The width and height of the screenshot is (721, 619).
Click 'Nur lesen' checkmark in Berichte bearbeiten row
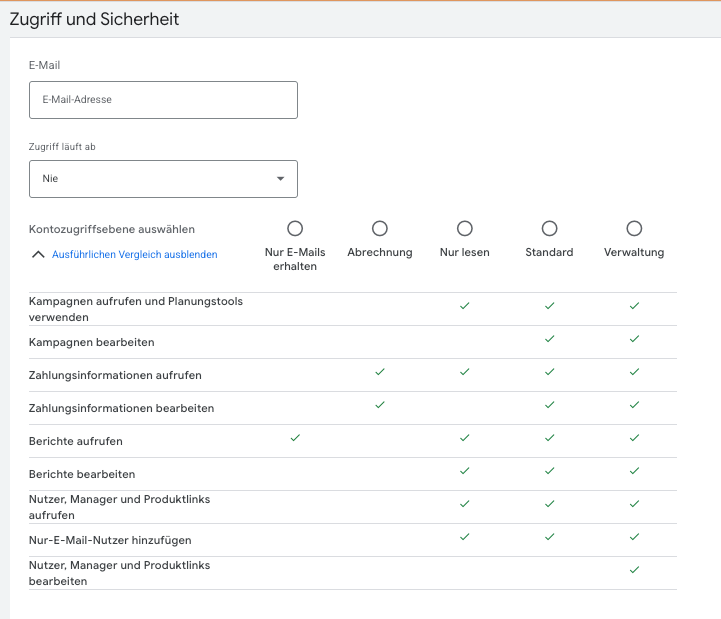point(465,471)
